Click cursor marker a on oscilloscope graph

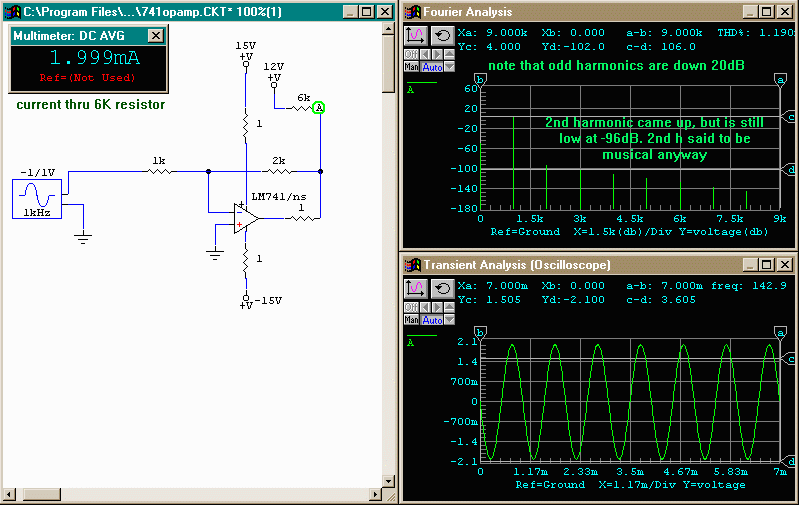click(780, 331)
